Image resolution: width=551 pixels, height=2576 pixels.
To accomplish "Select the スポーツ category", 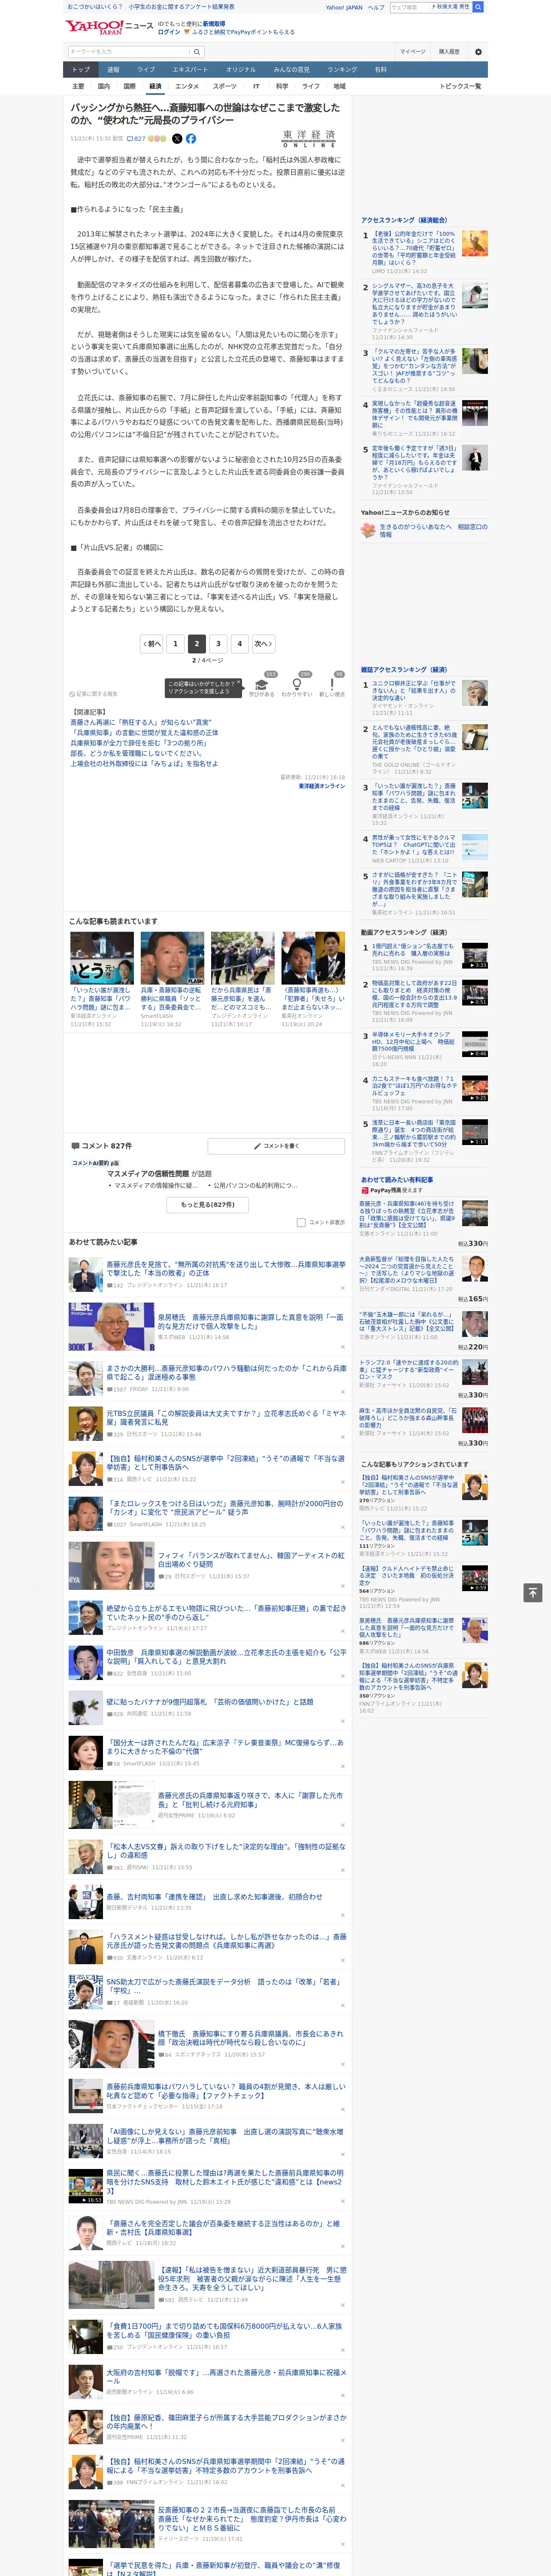I will (225, 86).
